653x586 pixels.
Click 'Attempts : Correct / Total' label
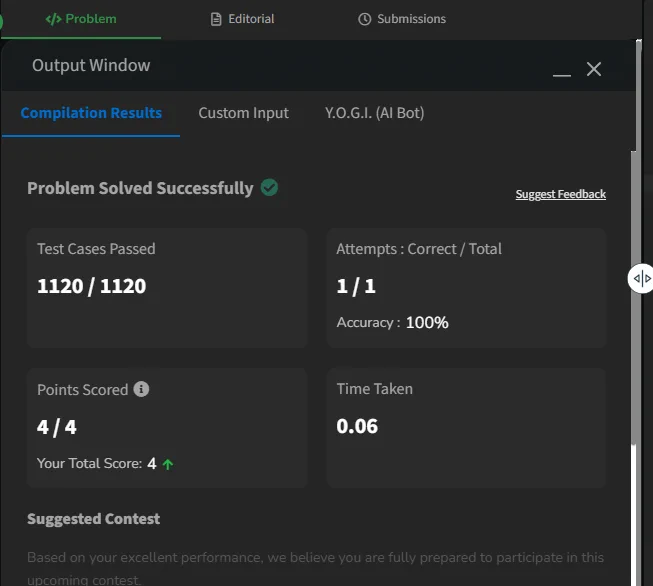pos(419,249)
